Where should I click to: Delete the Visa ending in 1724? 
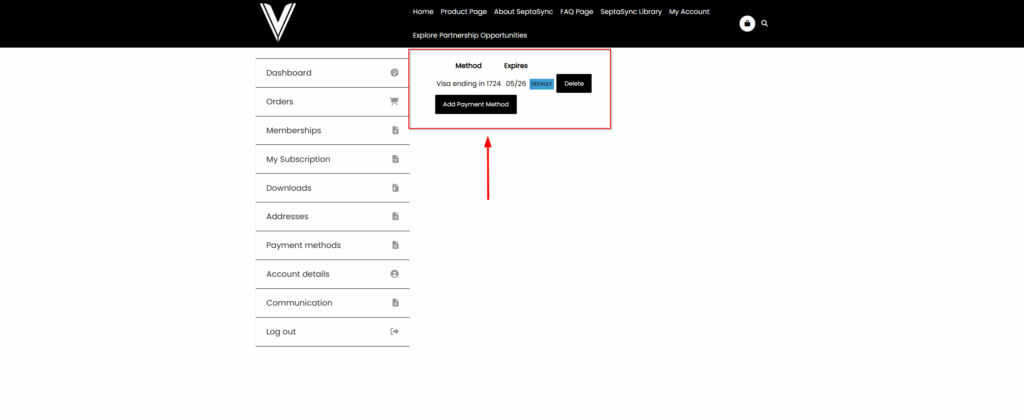574,84
